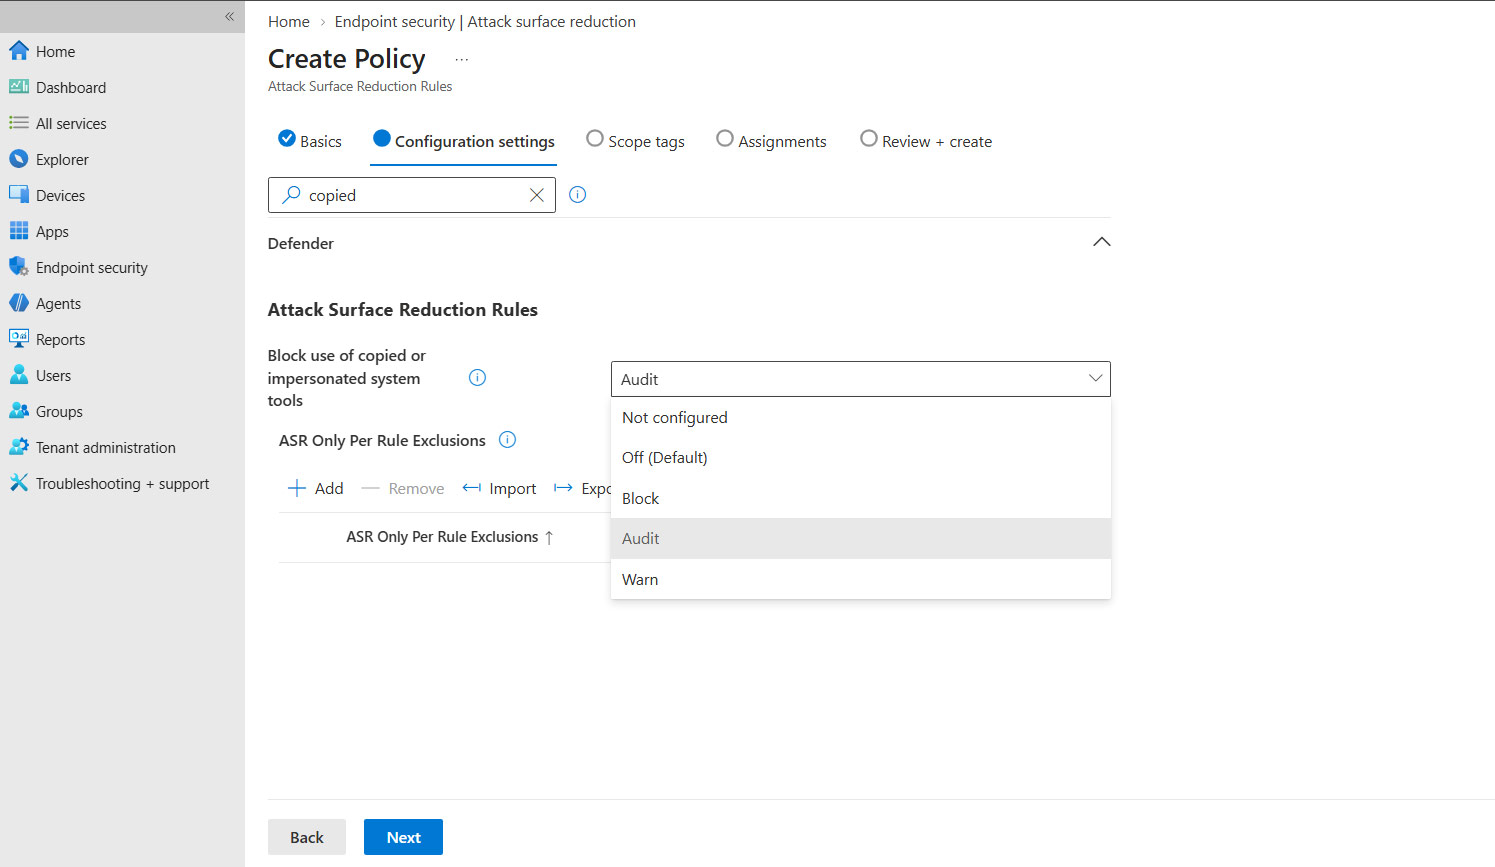
Task: Click Block use of copied setting label
Action: (x=347, y=378)
